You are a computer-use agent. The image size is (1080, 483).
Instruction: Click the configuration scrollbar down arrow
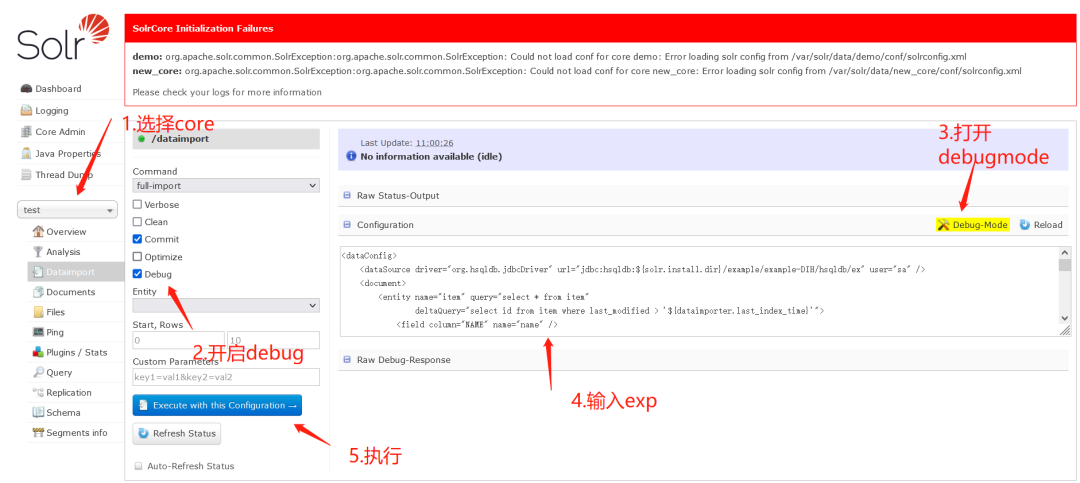pos(1065,318)
